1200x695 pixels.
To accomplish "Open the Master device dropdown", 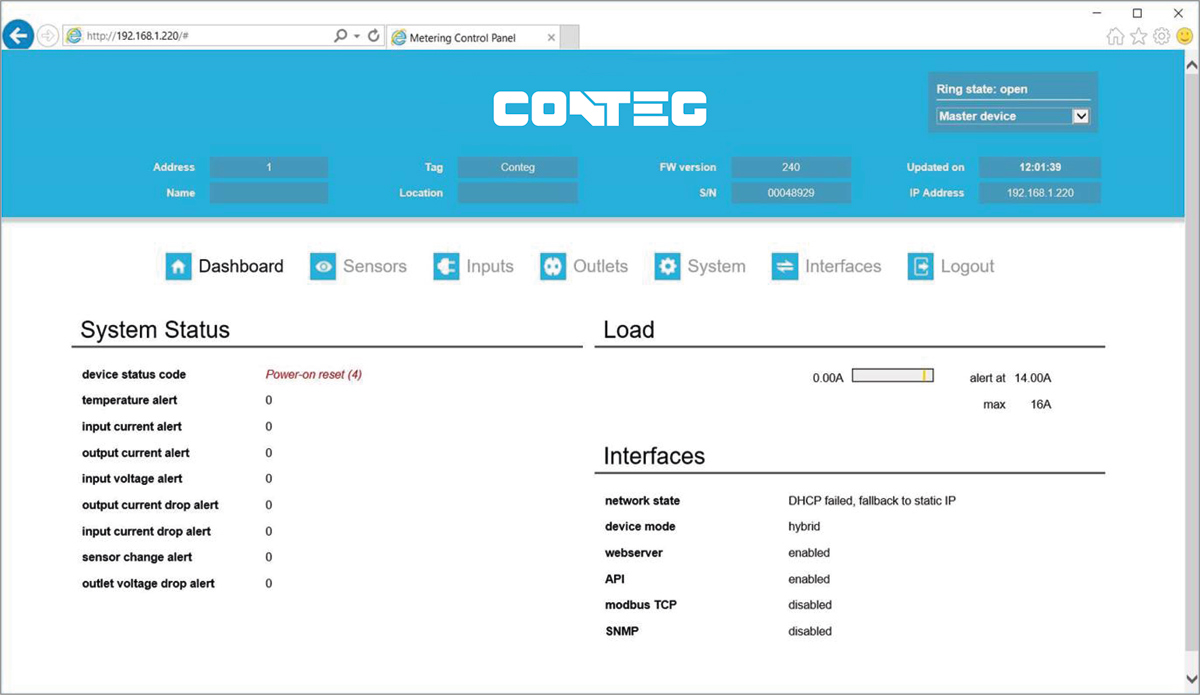I will click(x=1013, y=116).
